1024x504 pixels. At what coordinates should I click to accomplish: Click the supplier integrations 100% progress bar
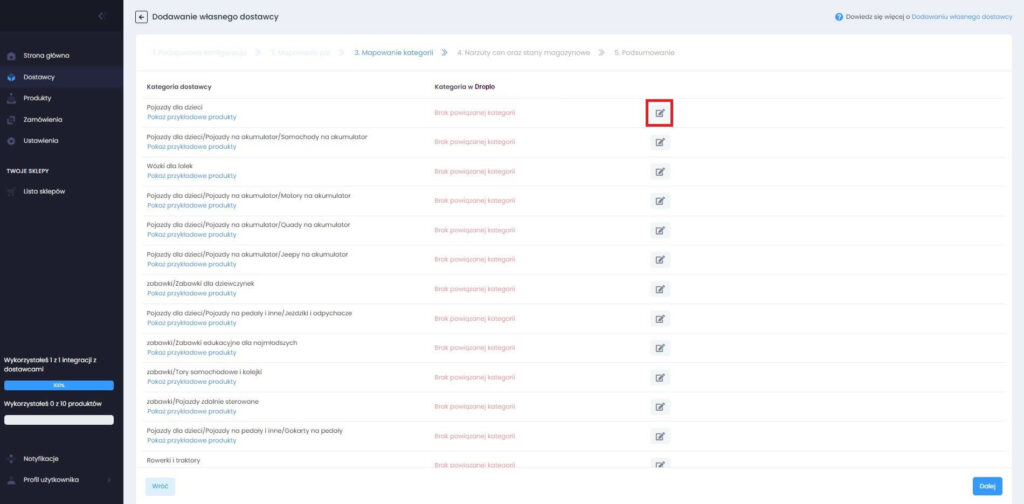(x=59, y=385)
